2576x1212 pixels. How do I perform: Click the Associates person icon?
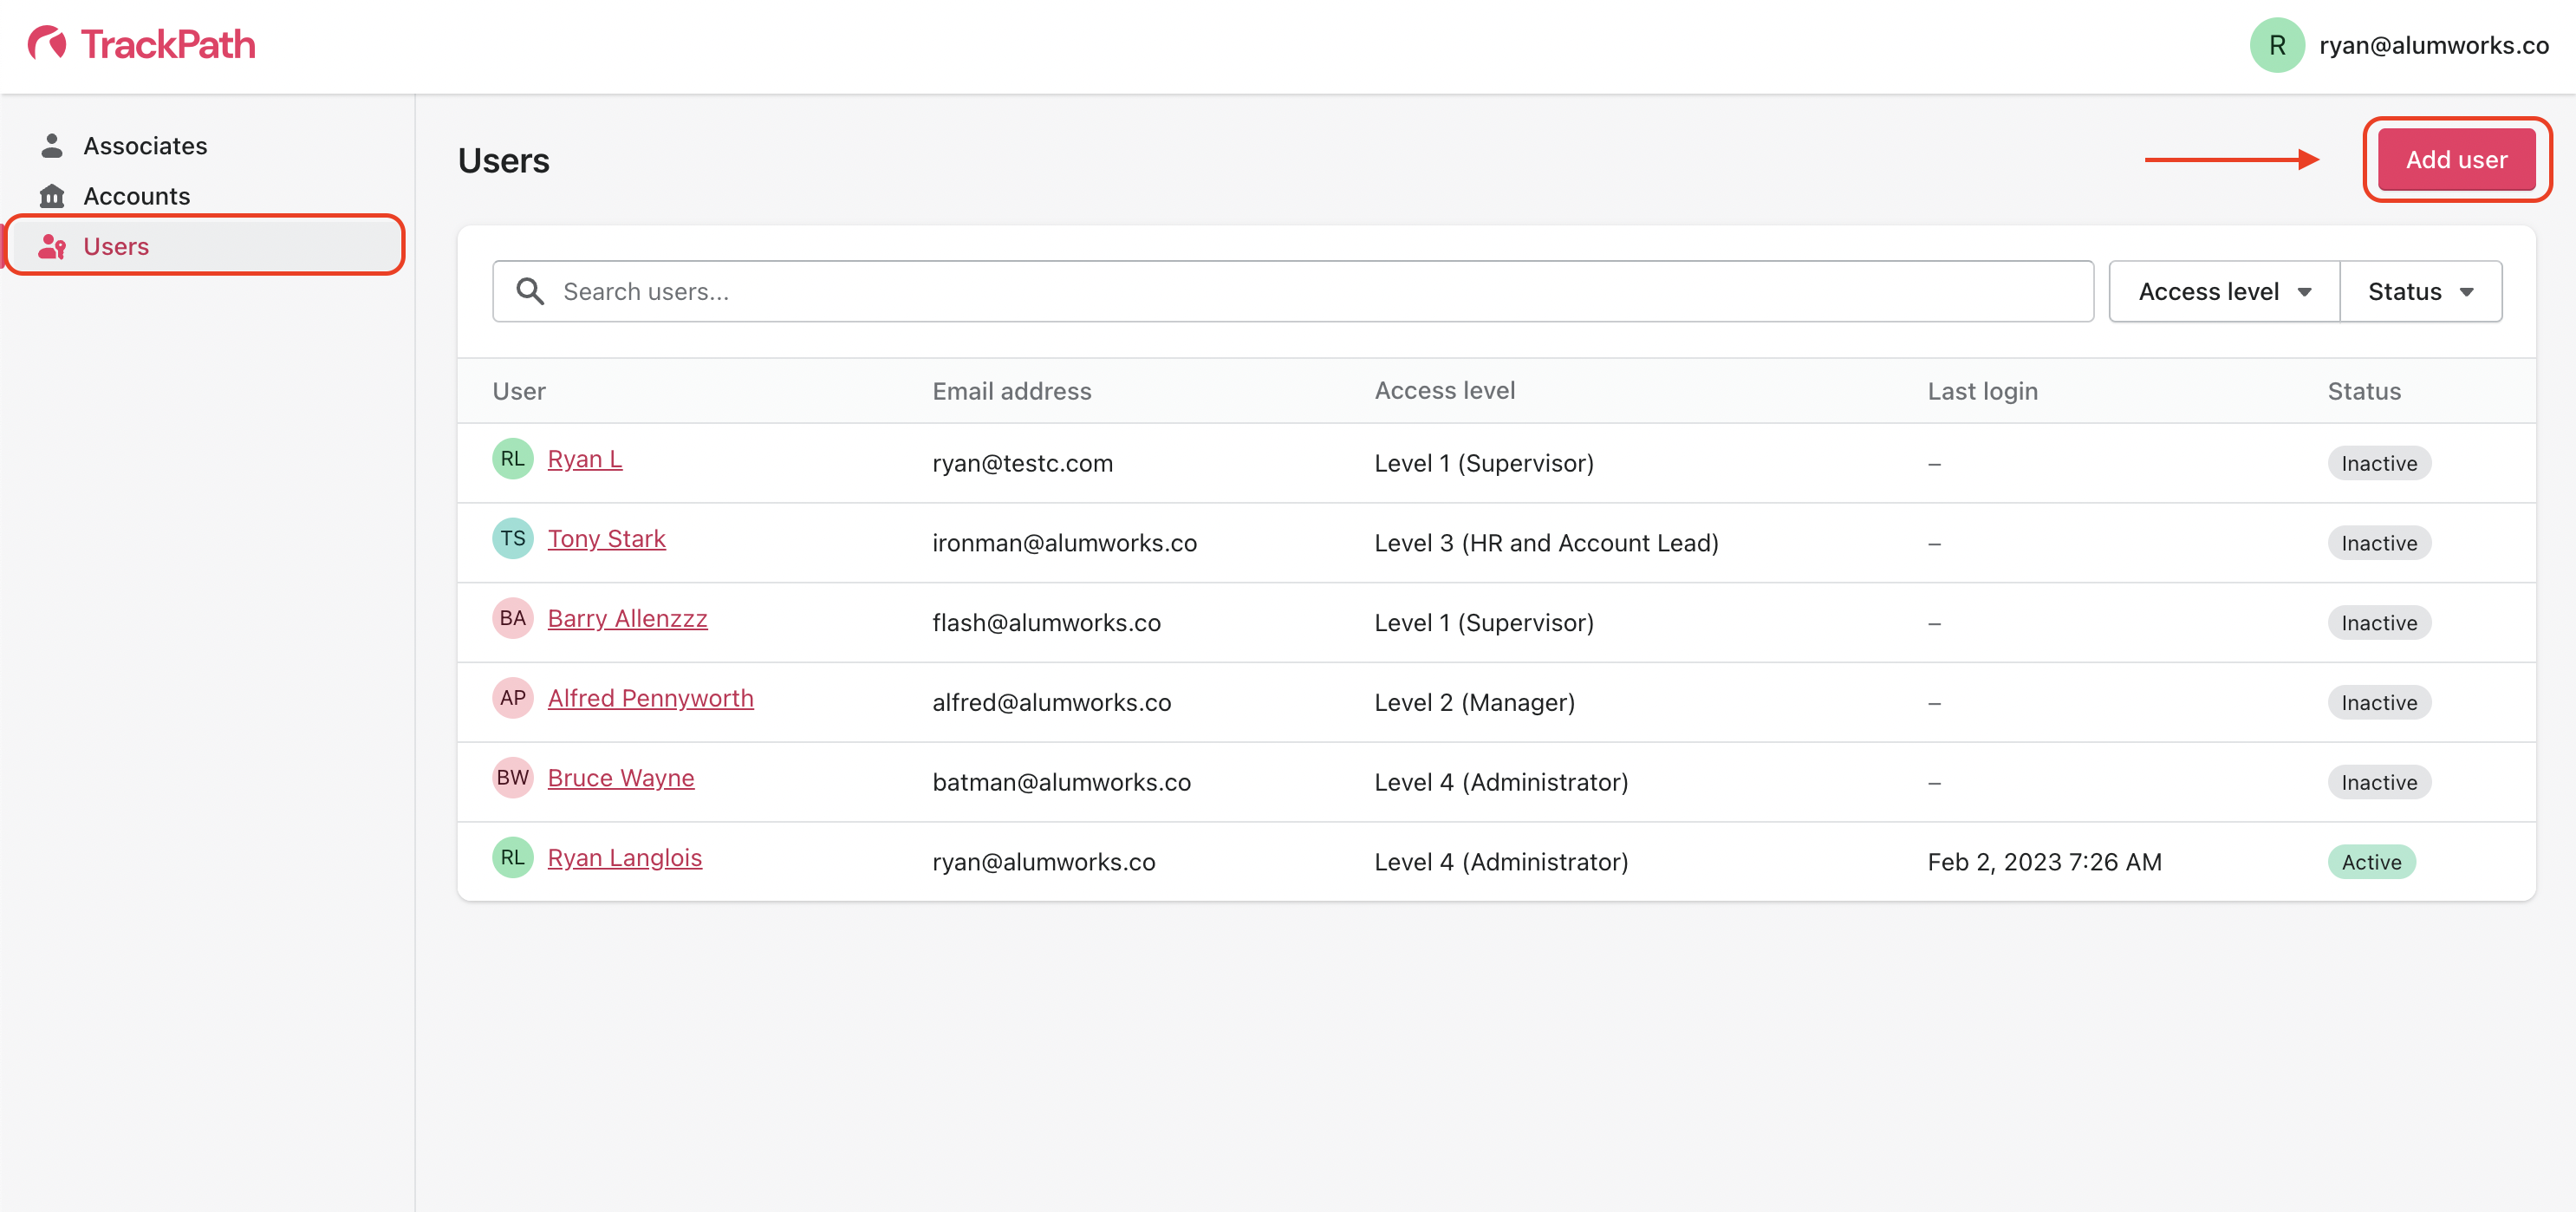(x=52, y=146)
